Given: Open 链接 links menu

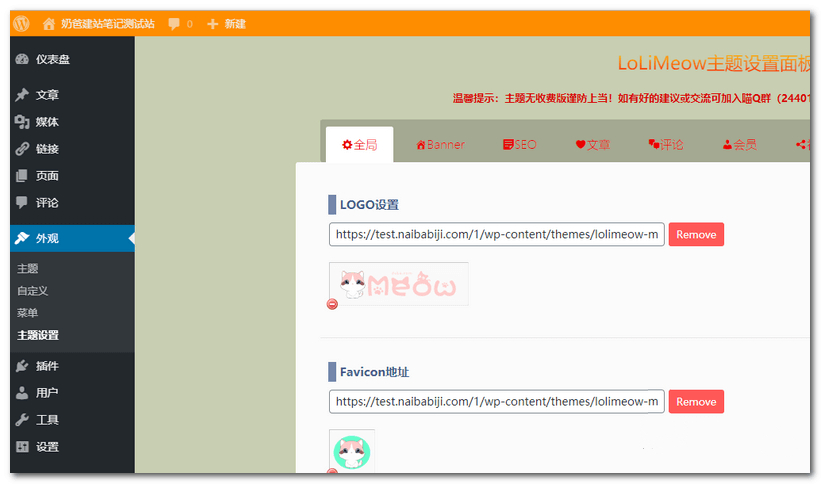Looking at the screenshot, I should point(47,149).
